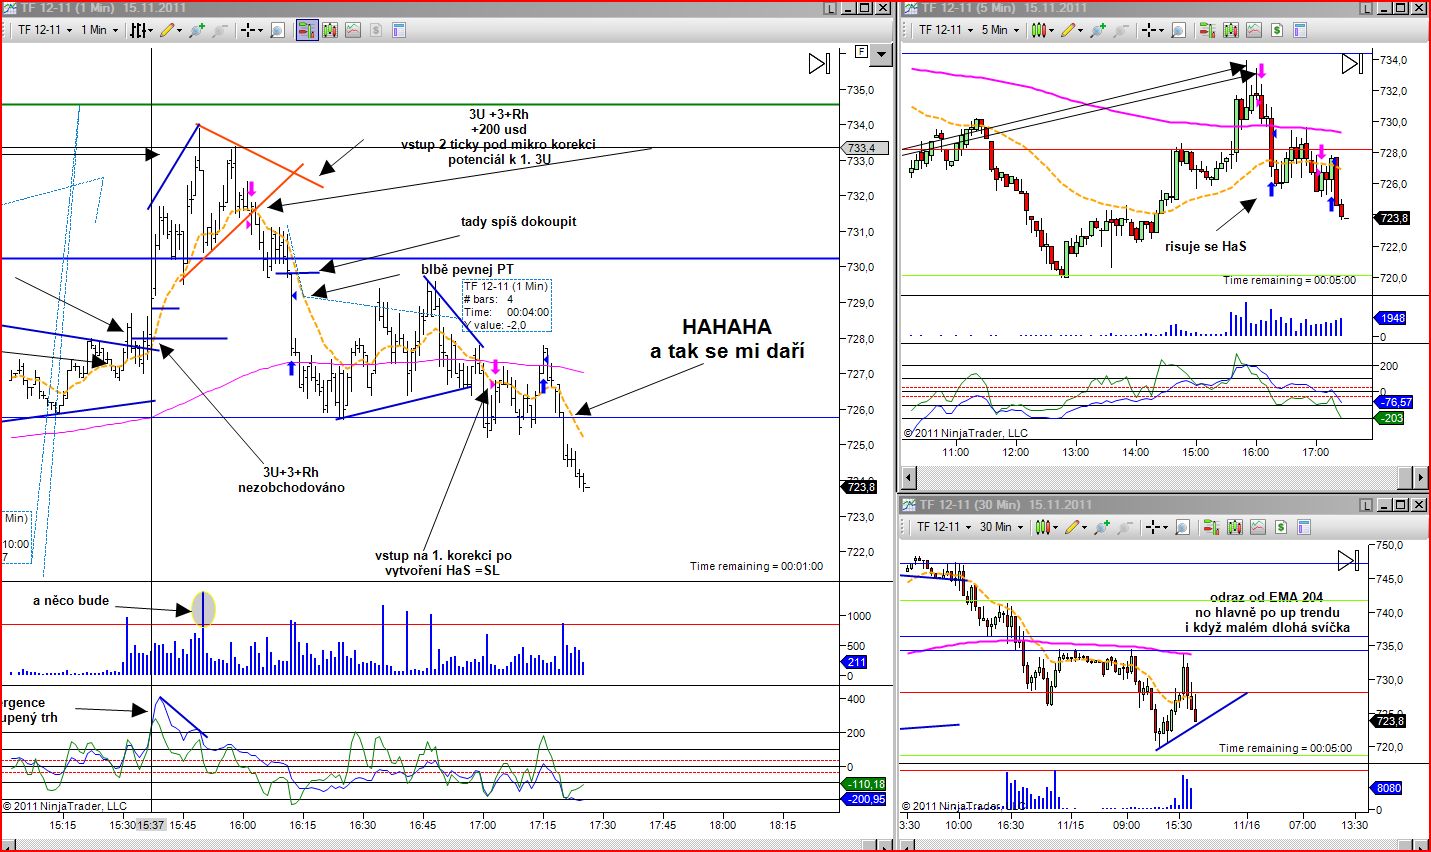
Task: Expand the arrow dropdown beside the F button
Action: tap(881, 53)
